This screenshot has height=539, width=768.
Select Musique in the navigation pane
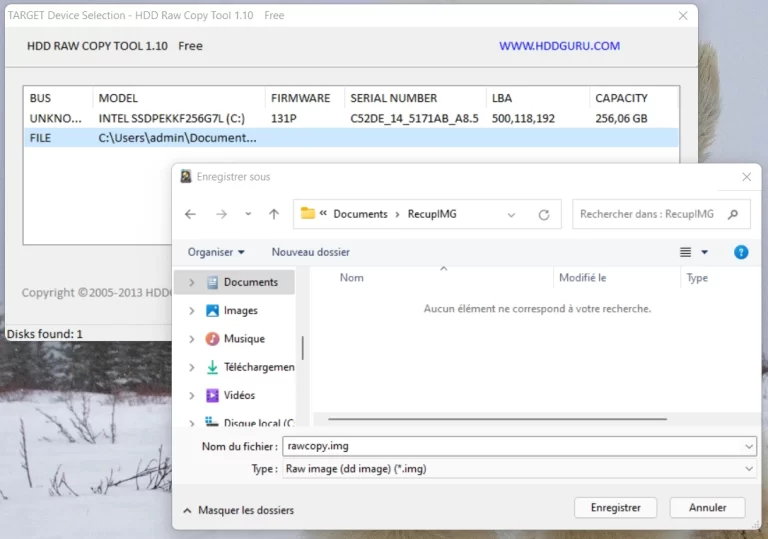244,339
